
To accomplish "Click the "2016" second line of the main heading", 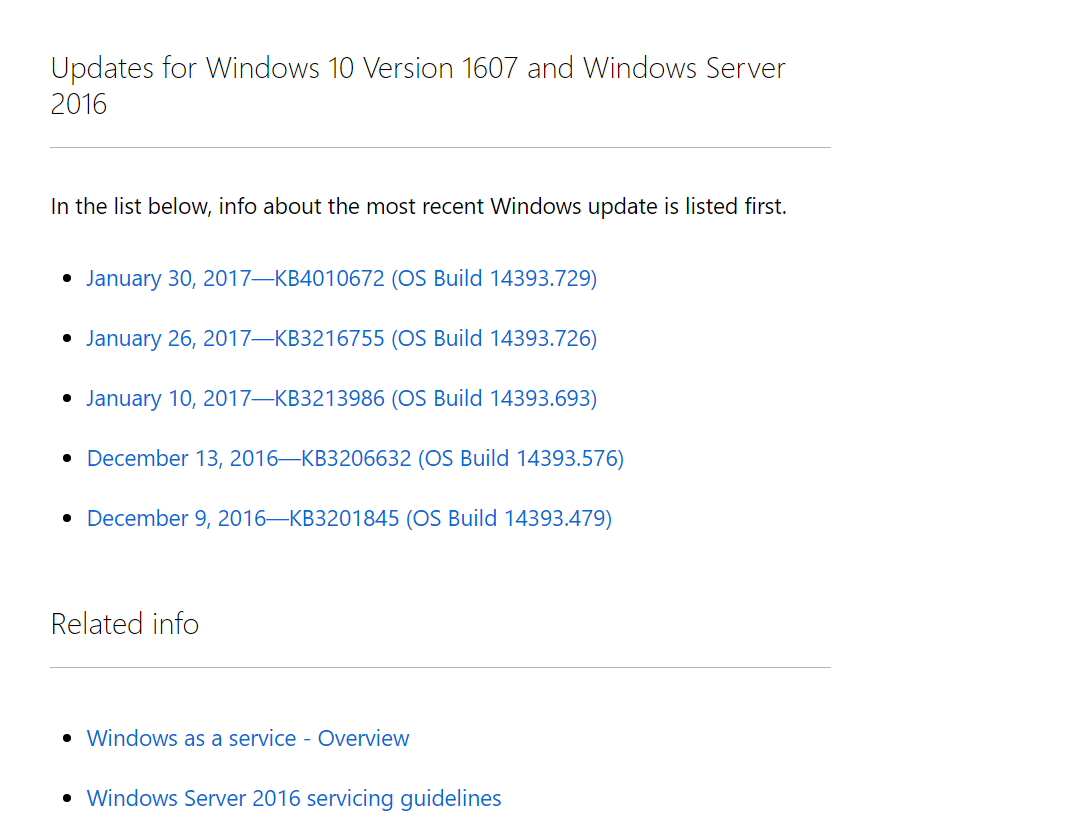I will click(79, 104).
